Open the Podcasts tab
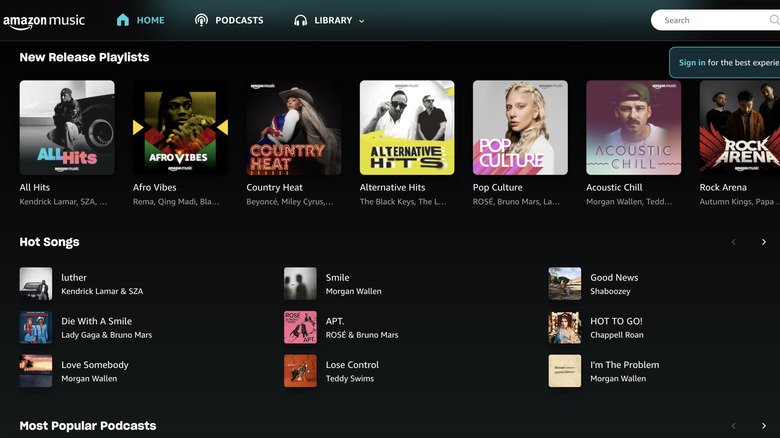 click(x=239, y=20)
